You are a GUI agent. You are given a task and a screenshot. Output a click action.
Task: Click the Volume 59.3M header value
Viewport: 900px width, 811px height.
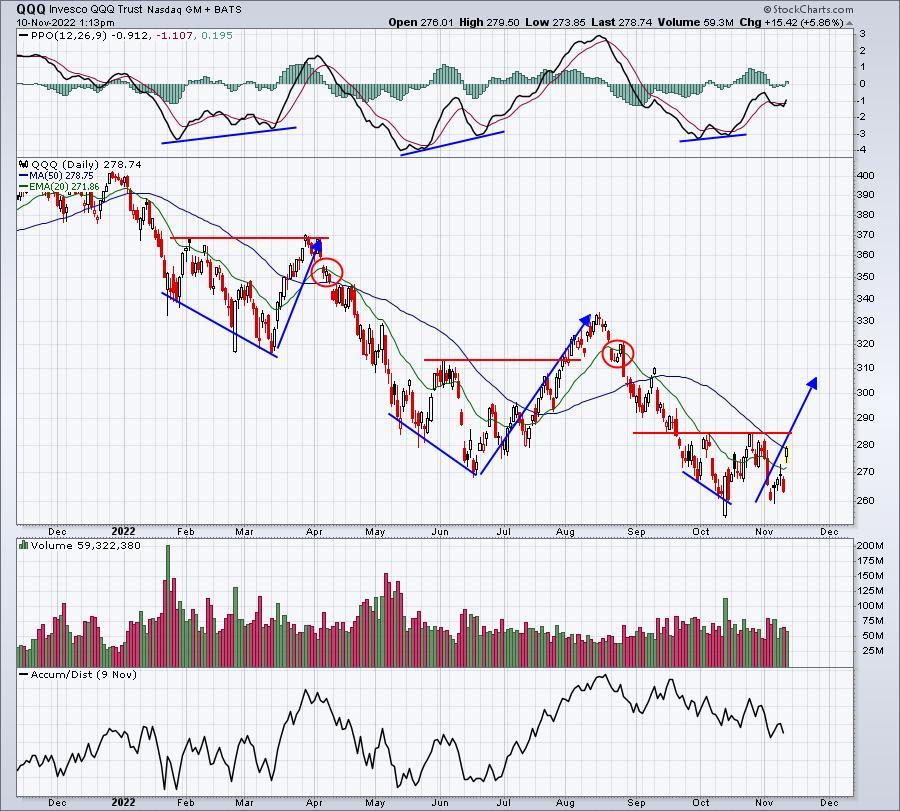696,22
